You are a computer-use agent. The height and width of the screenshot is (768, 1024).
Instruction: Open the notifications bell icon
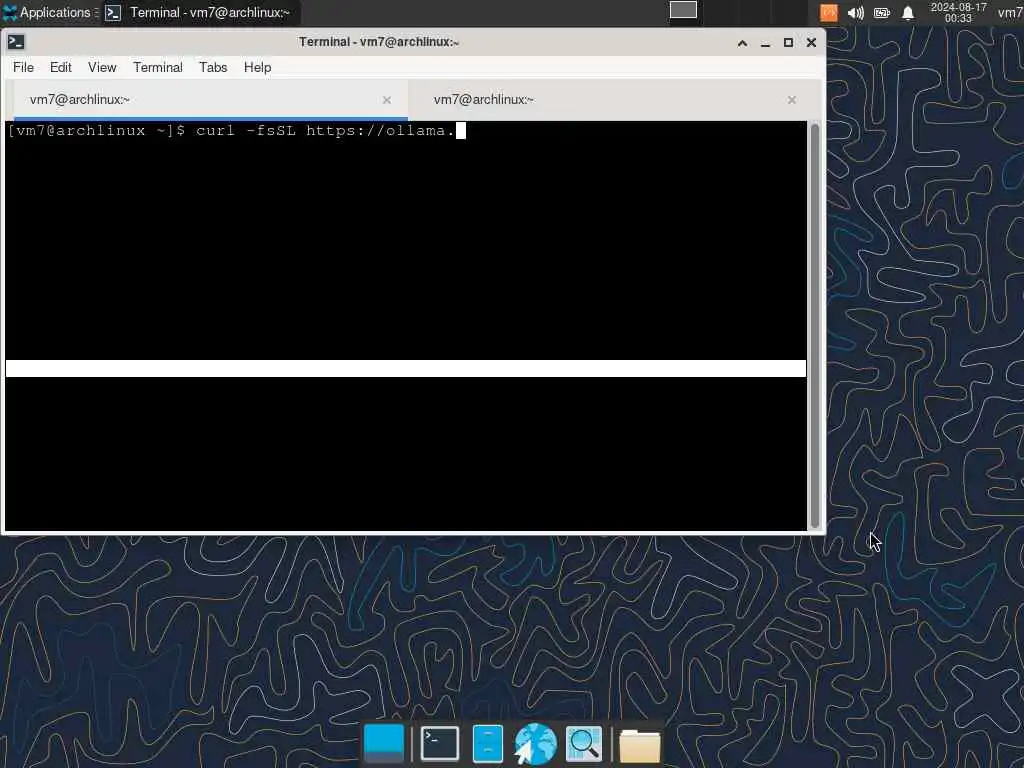908,12
